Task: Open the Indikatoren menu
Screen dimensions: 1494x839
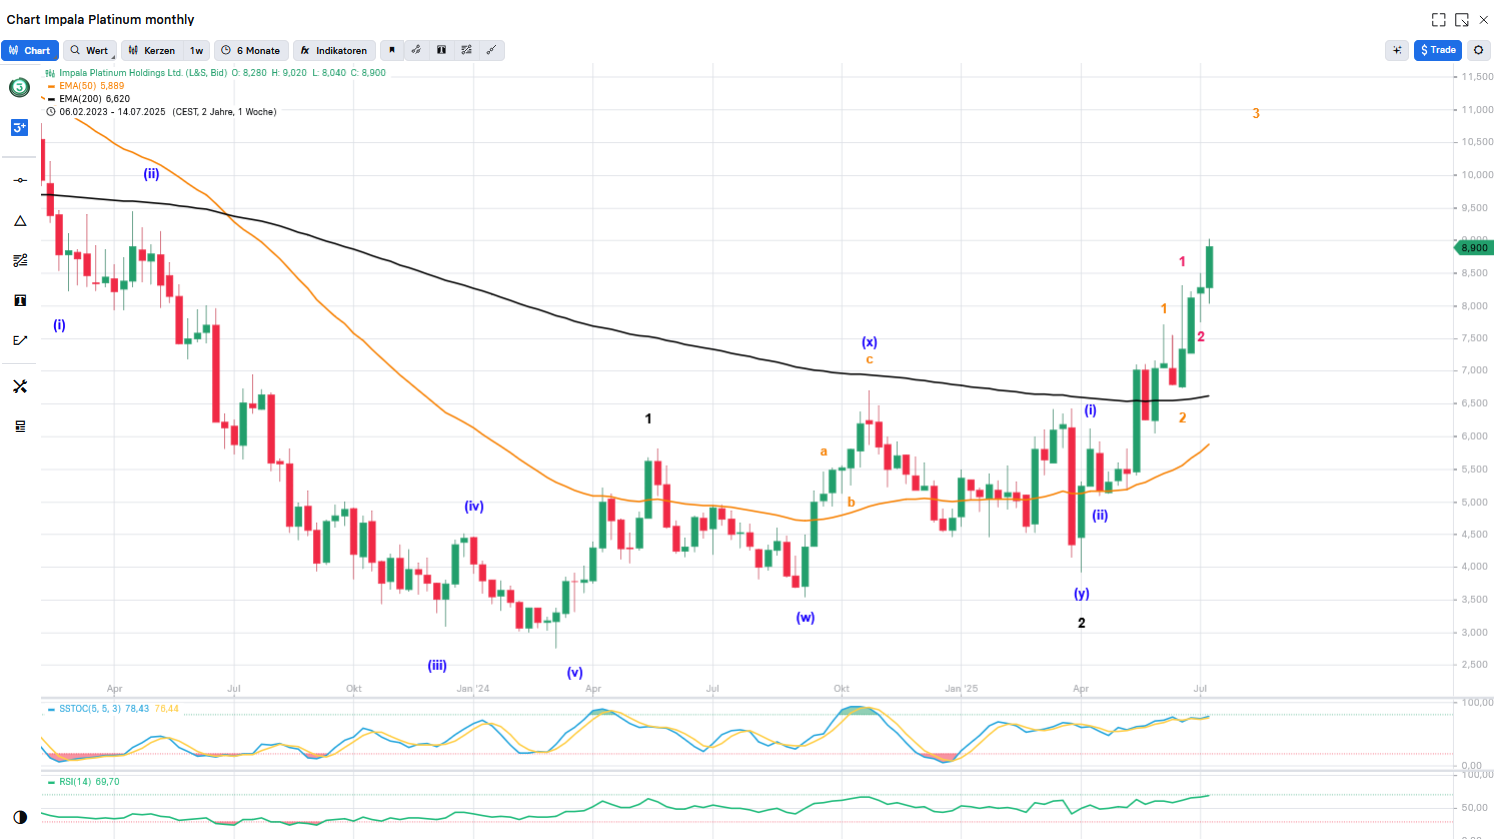Action: click(x=334, y=50)
